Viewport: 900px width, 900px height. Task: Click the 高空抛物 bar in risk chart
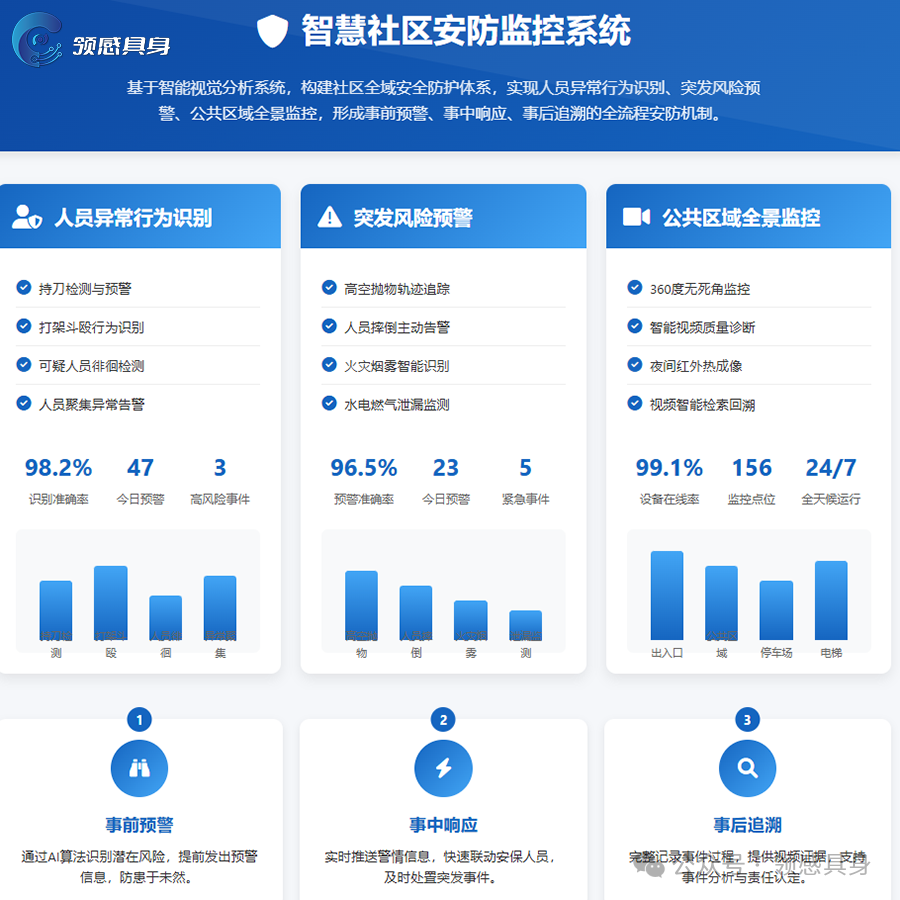point(361,606)
